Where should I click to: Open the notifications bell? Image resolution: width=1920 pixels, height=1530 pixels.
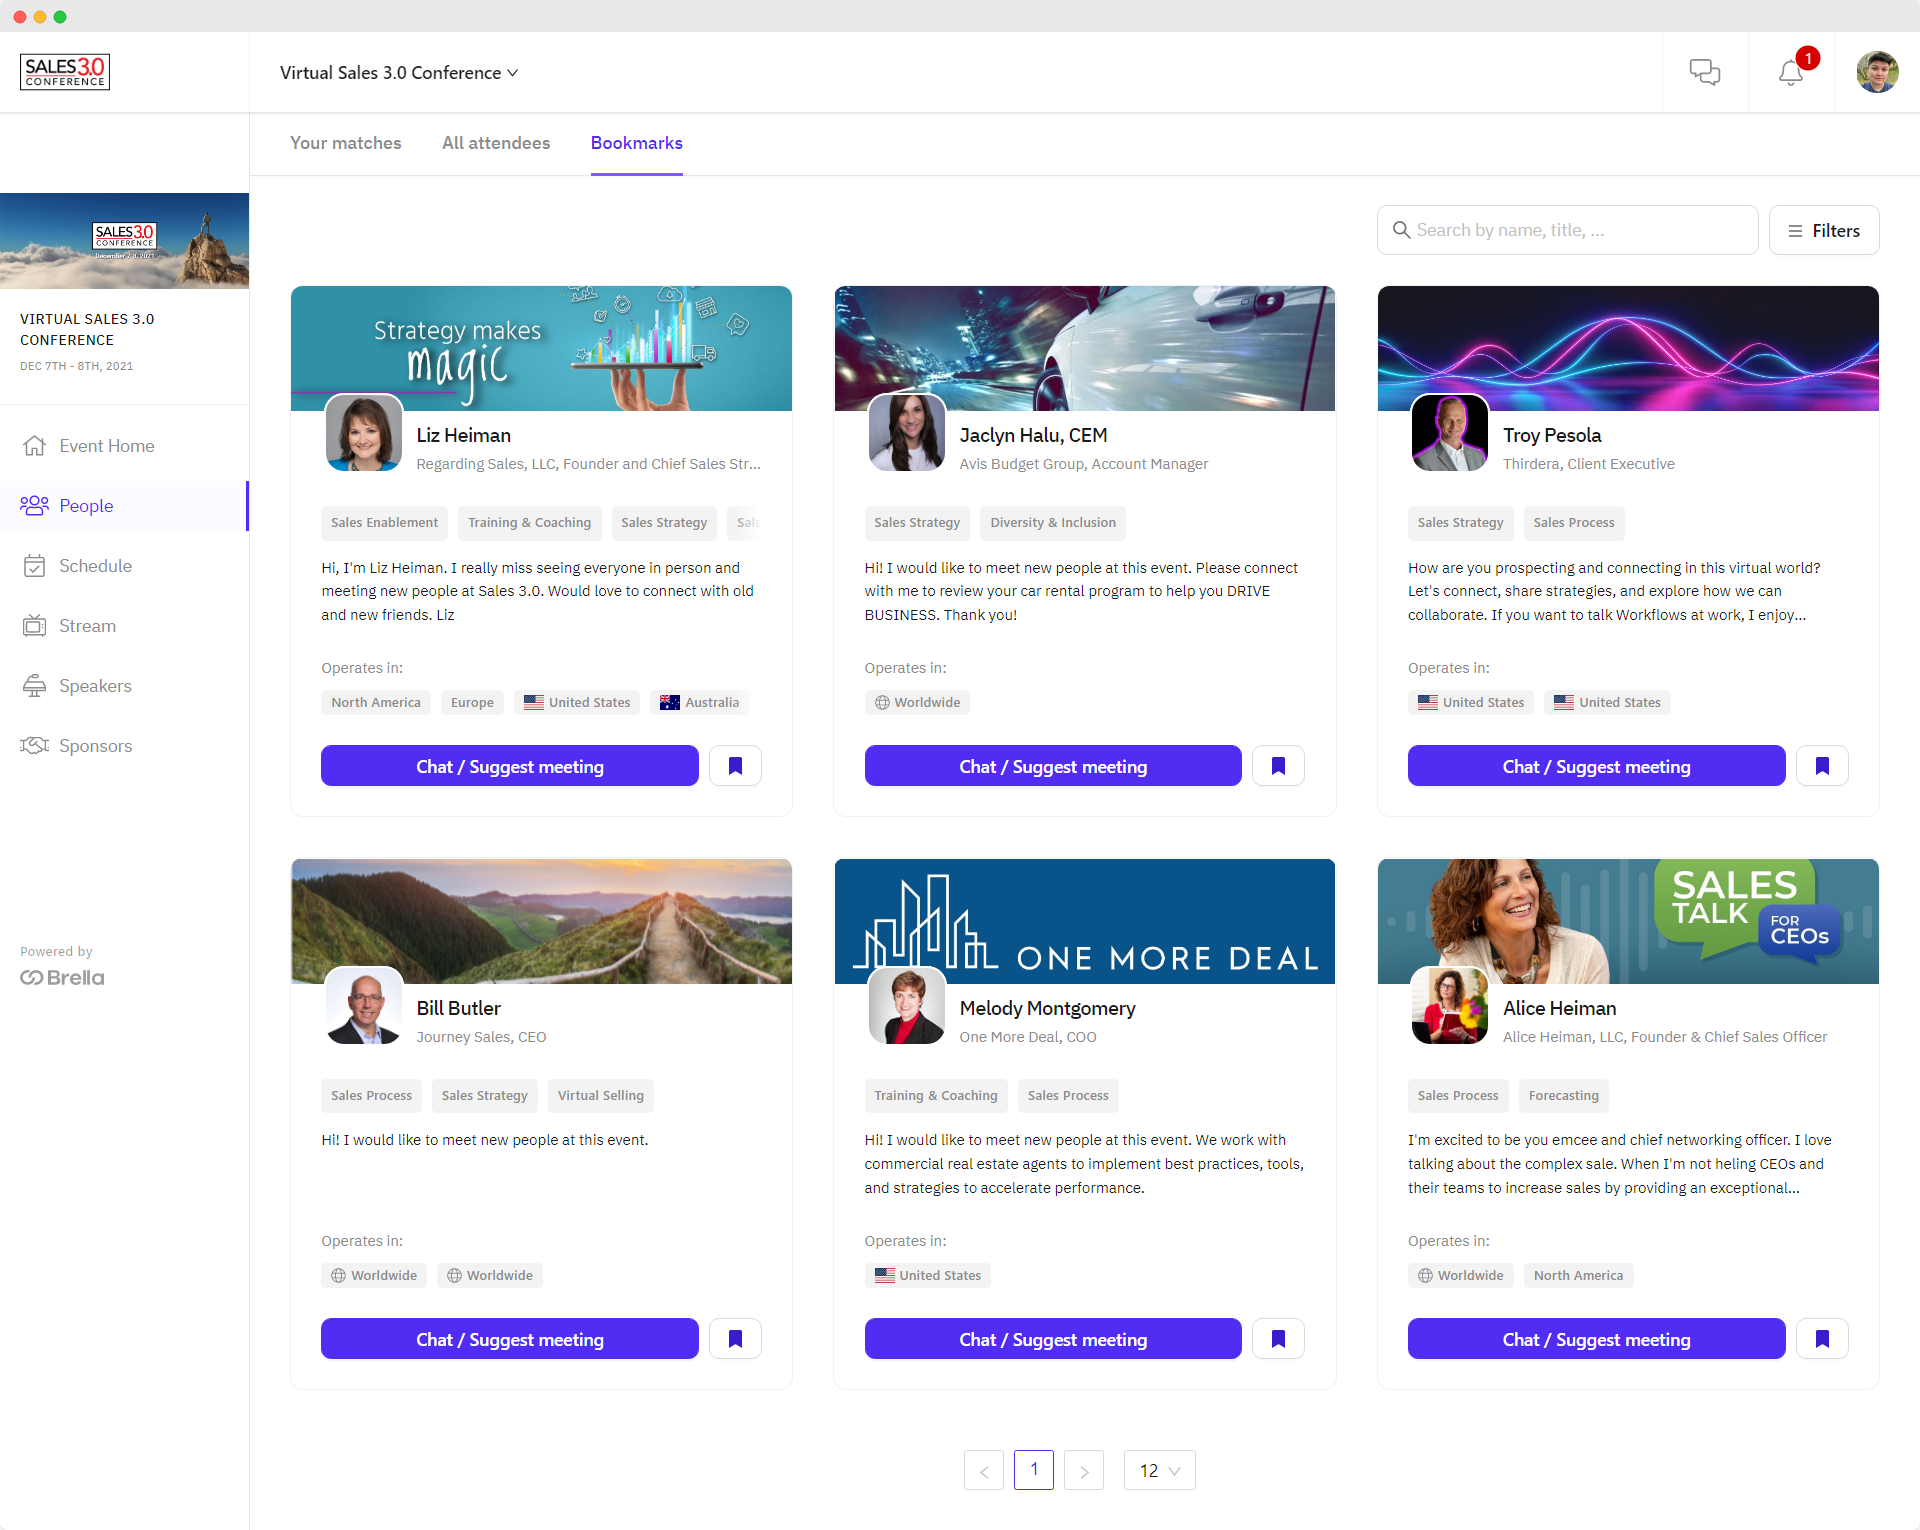click(x=1791, y=72)
